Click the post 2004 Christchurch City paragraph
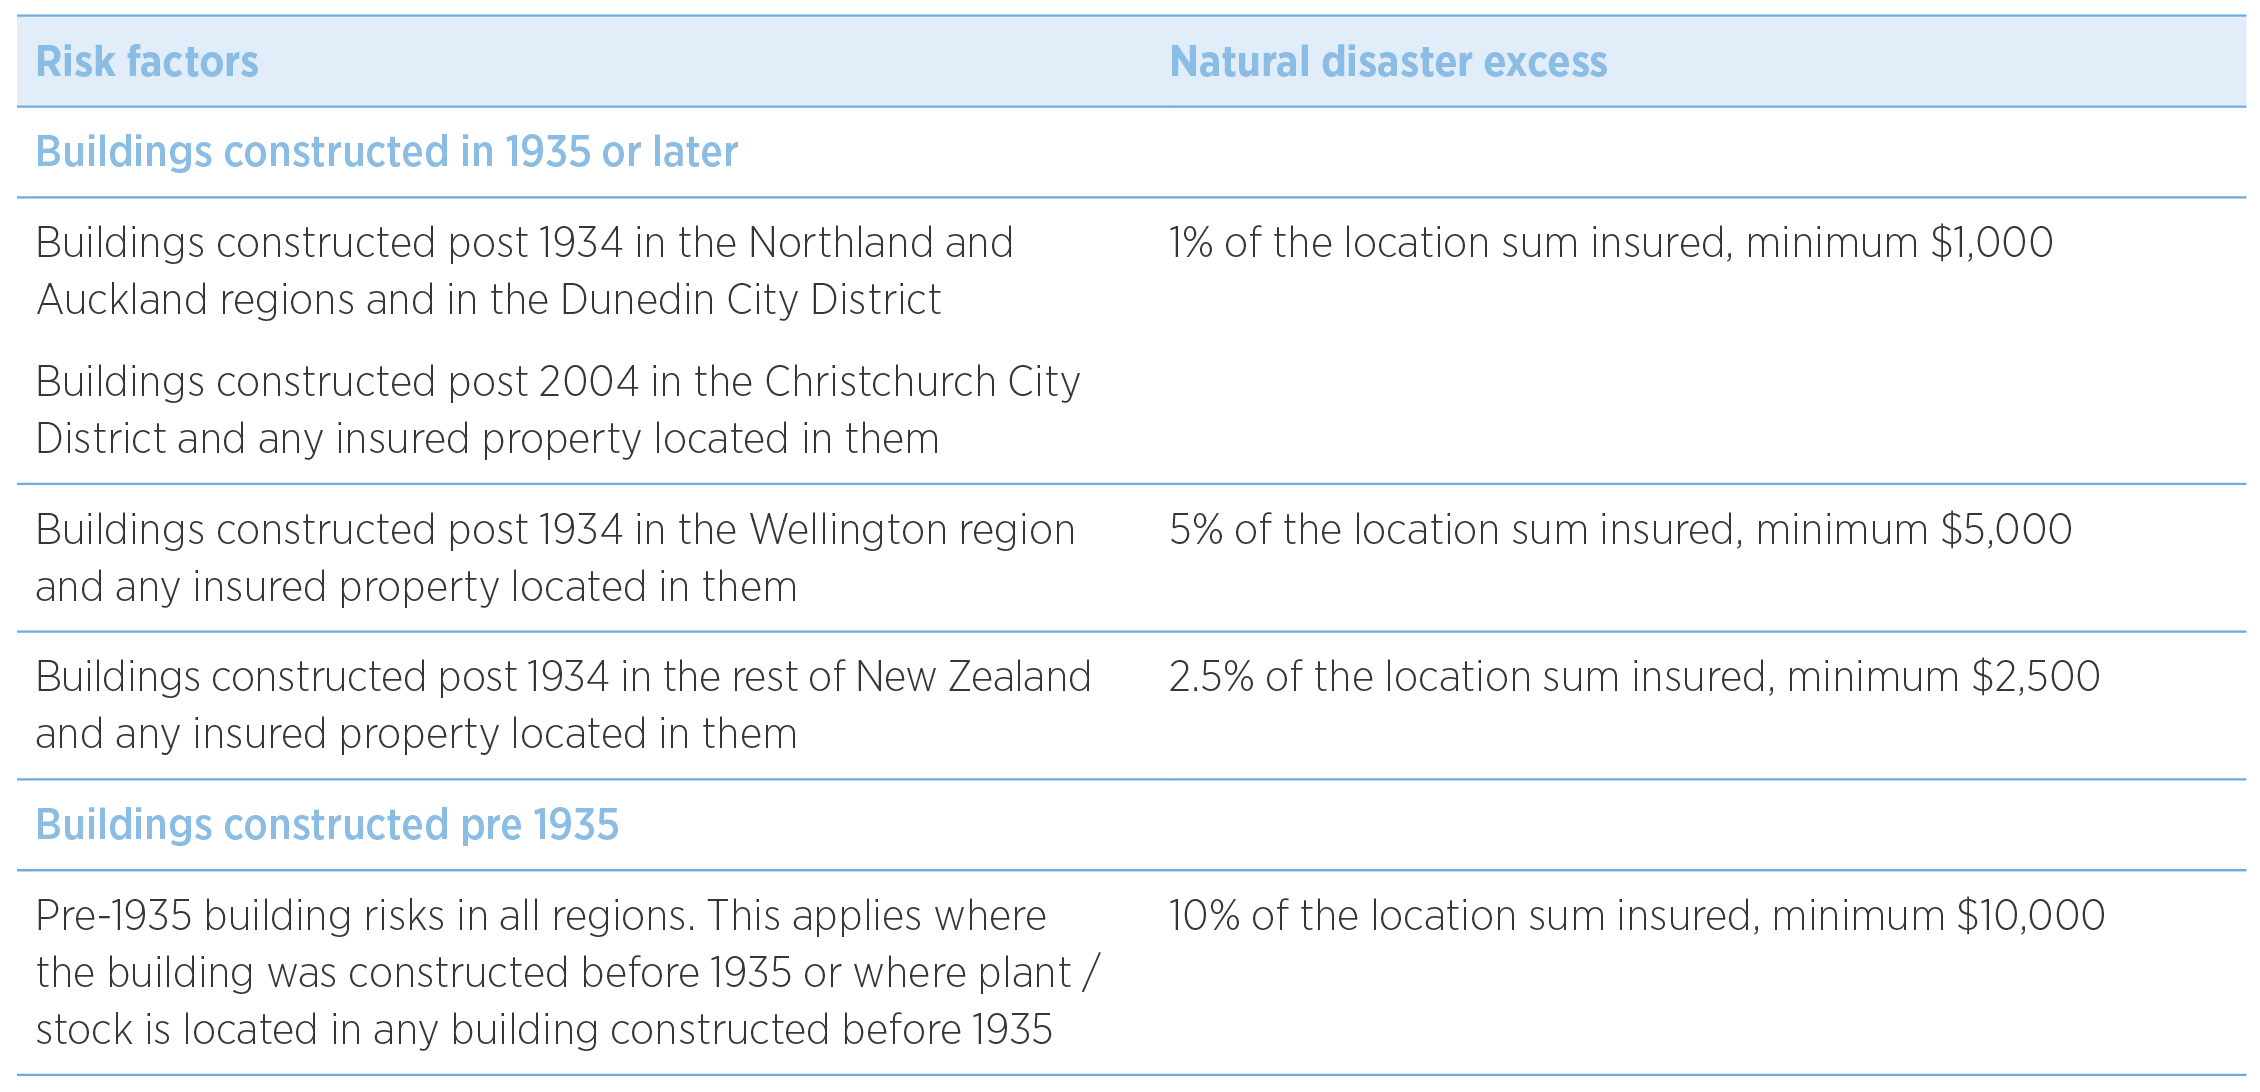The height and width of the screenshot is (1092, 2260). [557, 410]
